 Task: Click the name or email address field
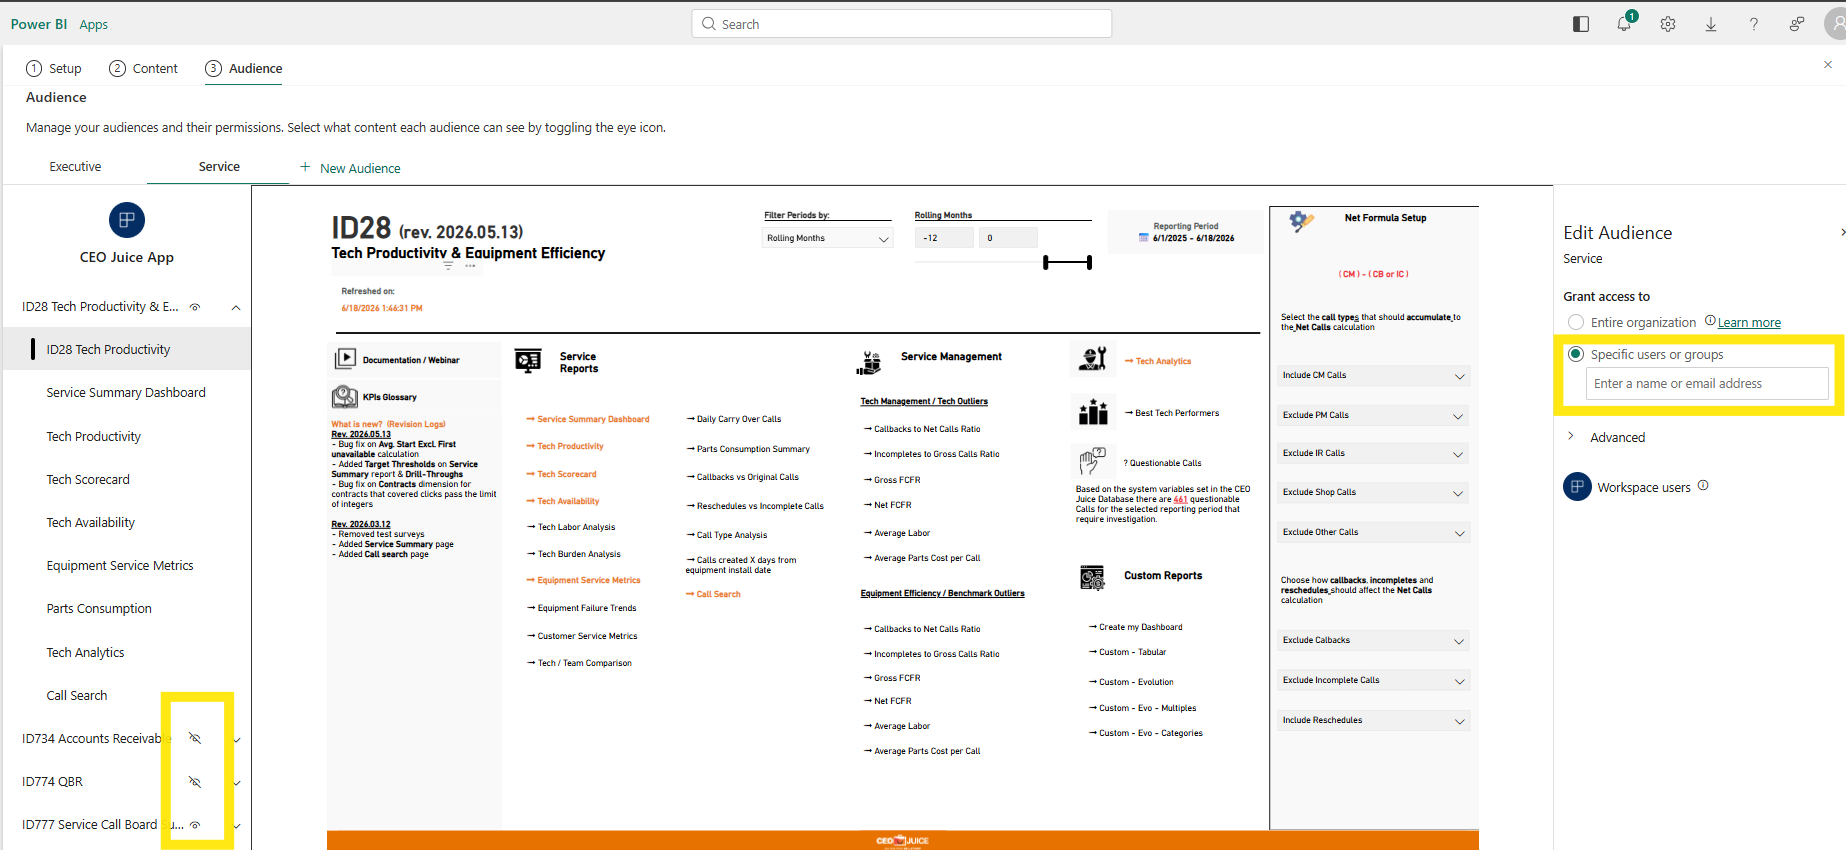[x=1707, y=384]
